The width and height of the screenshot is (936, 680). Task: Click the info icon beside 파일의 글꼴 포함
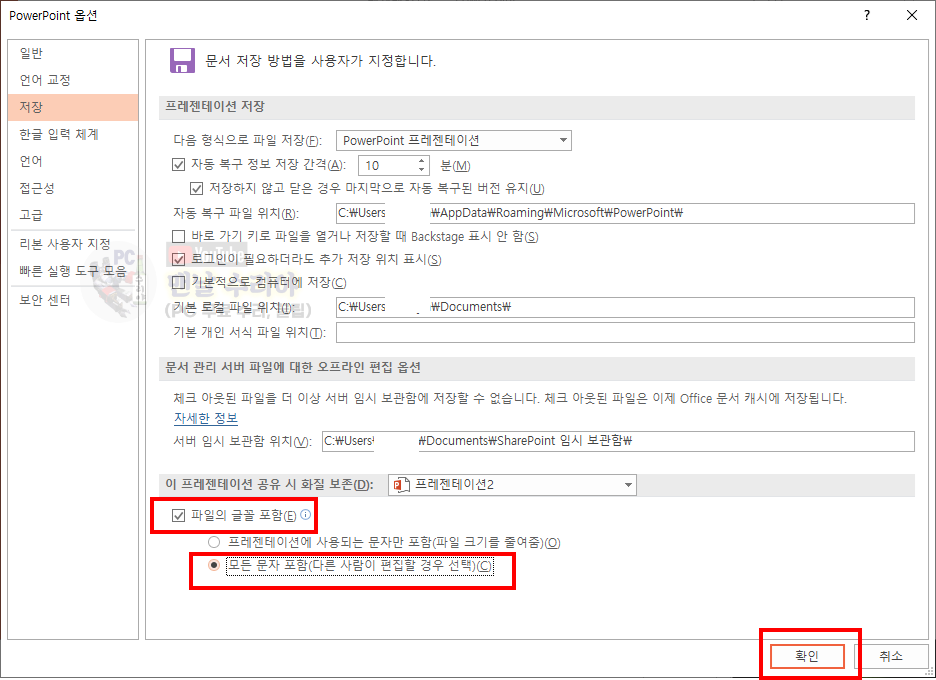(x=306, y=514)
